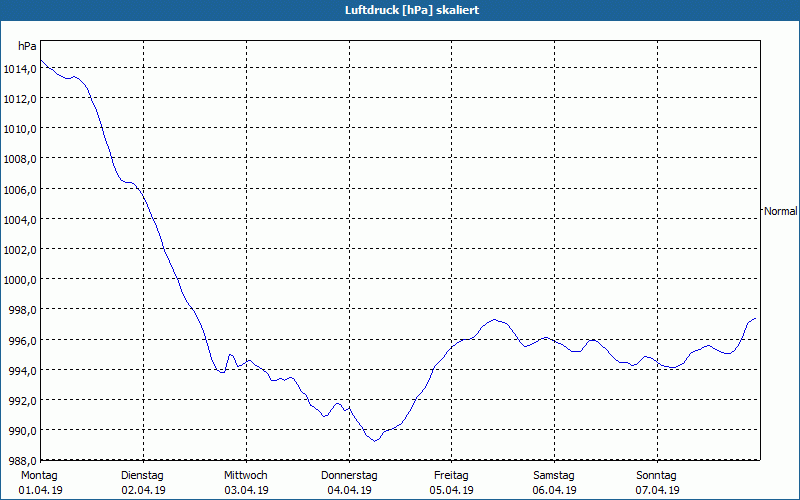The height and width of the screenshot is (500, 800).
Task: Click the '998,0' axis value
Action: tap(23, 310)
